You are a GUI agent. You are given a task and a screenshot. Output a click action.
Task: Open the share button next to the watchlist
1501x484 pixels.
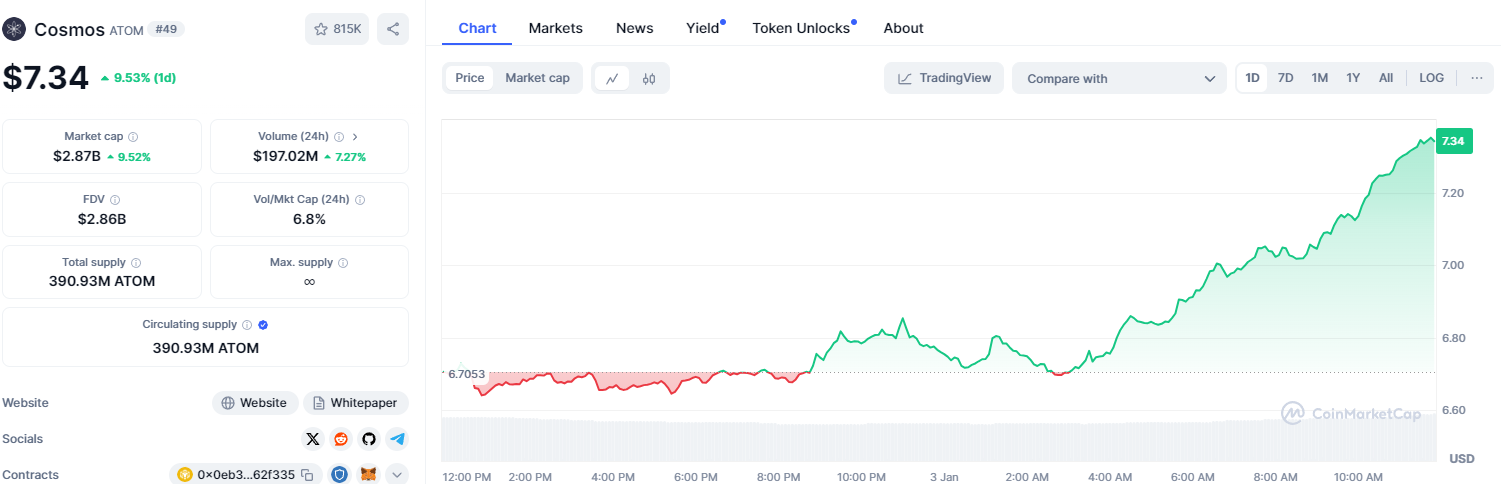click(x=393, y=29)
